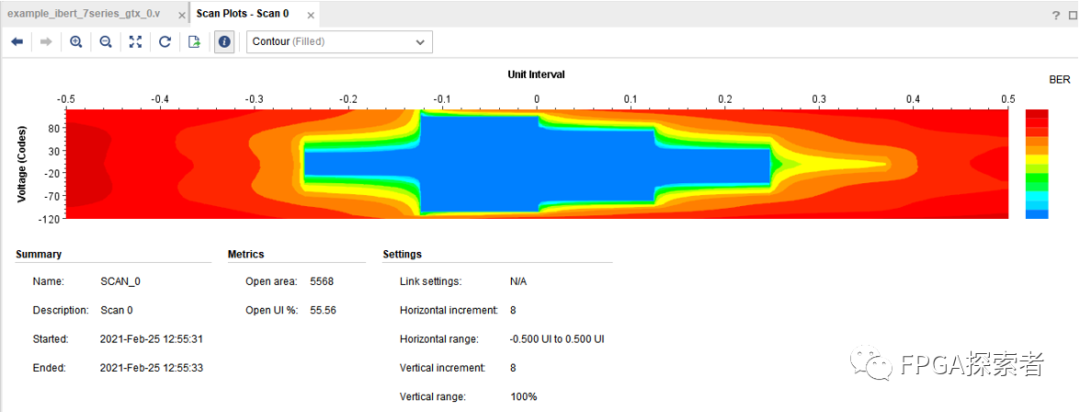Close the example_ibert_7series_gtx_0.v tab
The image size is (1080, 412).
181,15
